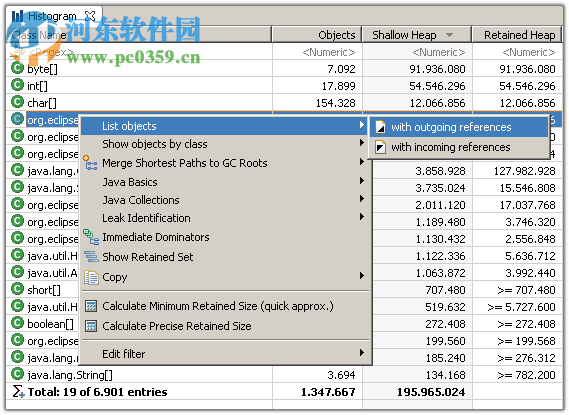Click the Merge Shortest Paths to GC Roots icon
Image resolution: width=569 pixels, height=415 pixels.
coord(90,163)
